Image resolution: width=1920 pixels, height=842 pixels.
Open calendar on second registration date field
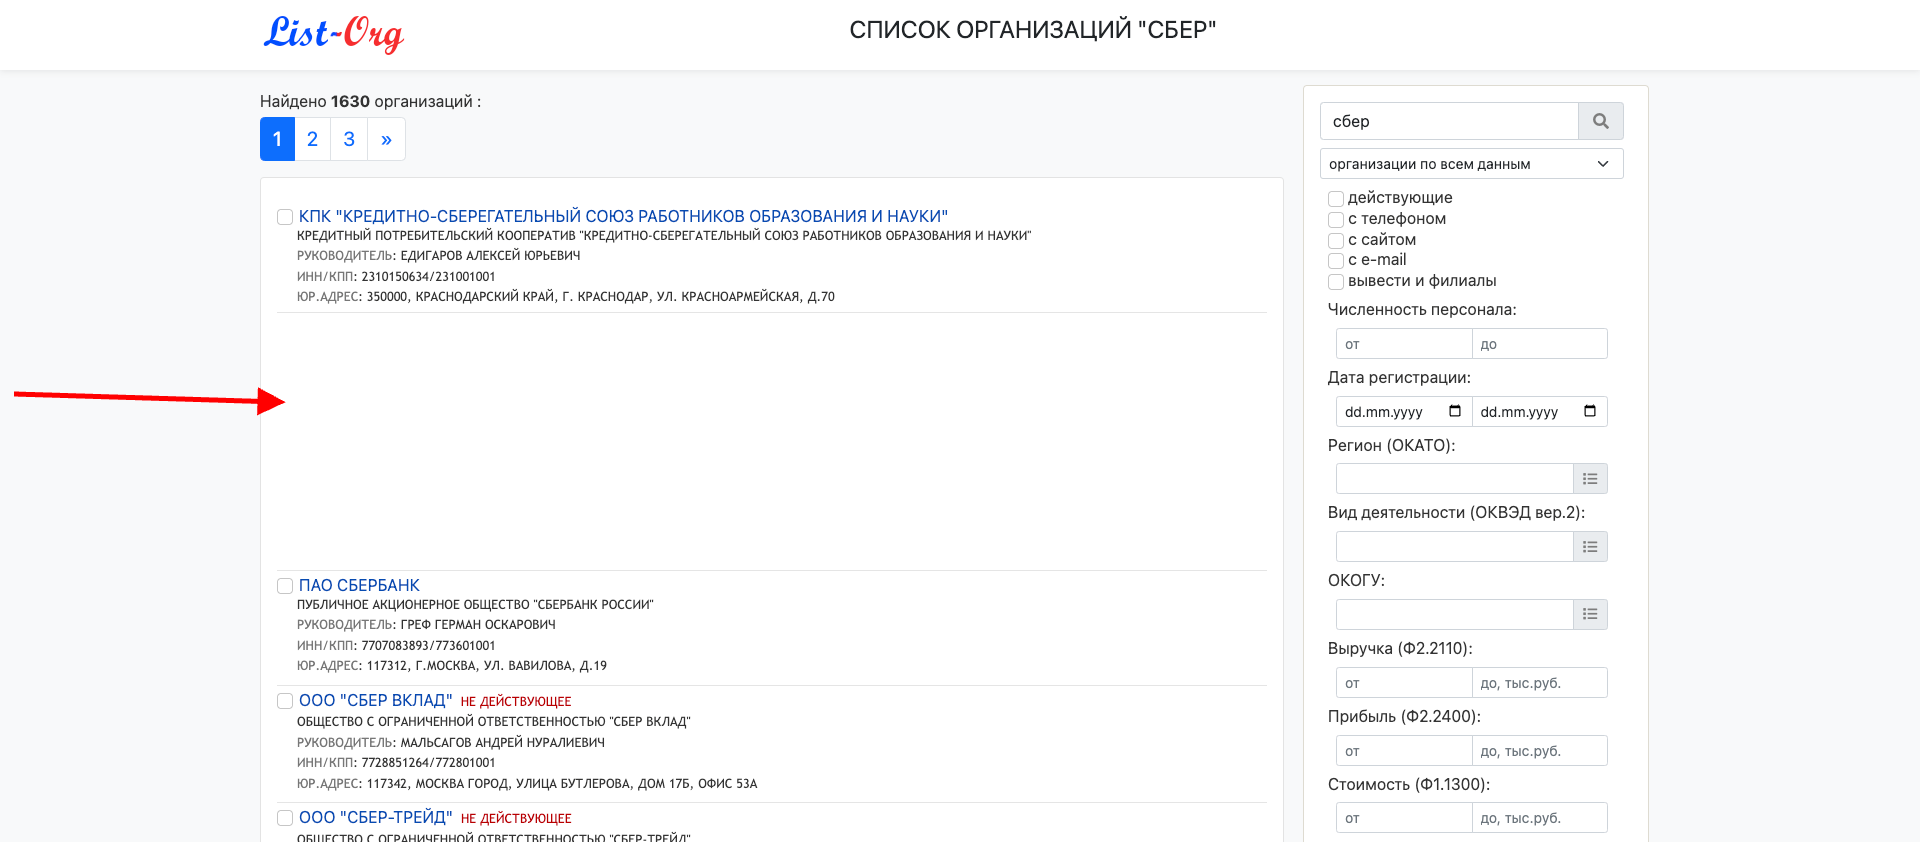(1590, 411)
